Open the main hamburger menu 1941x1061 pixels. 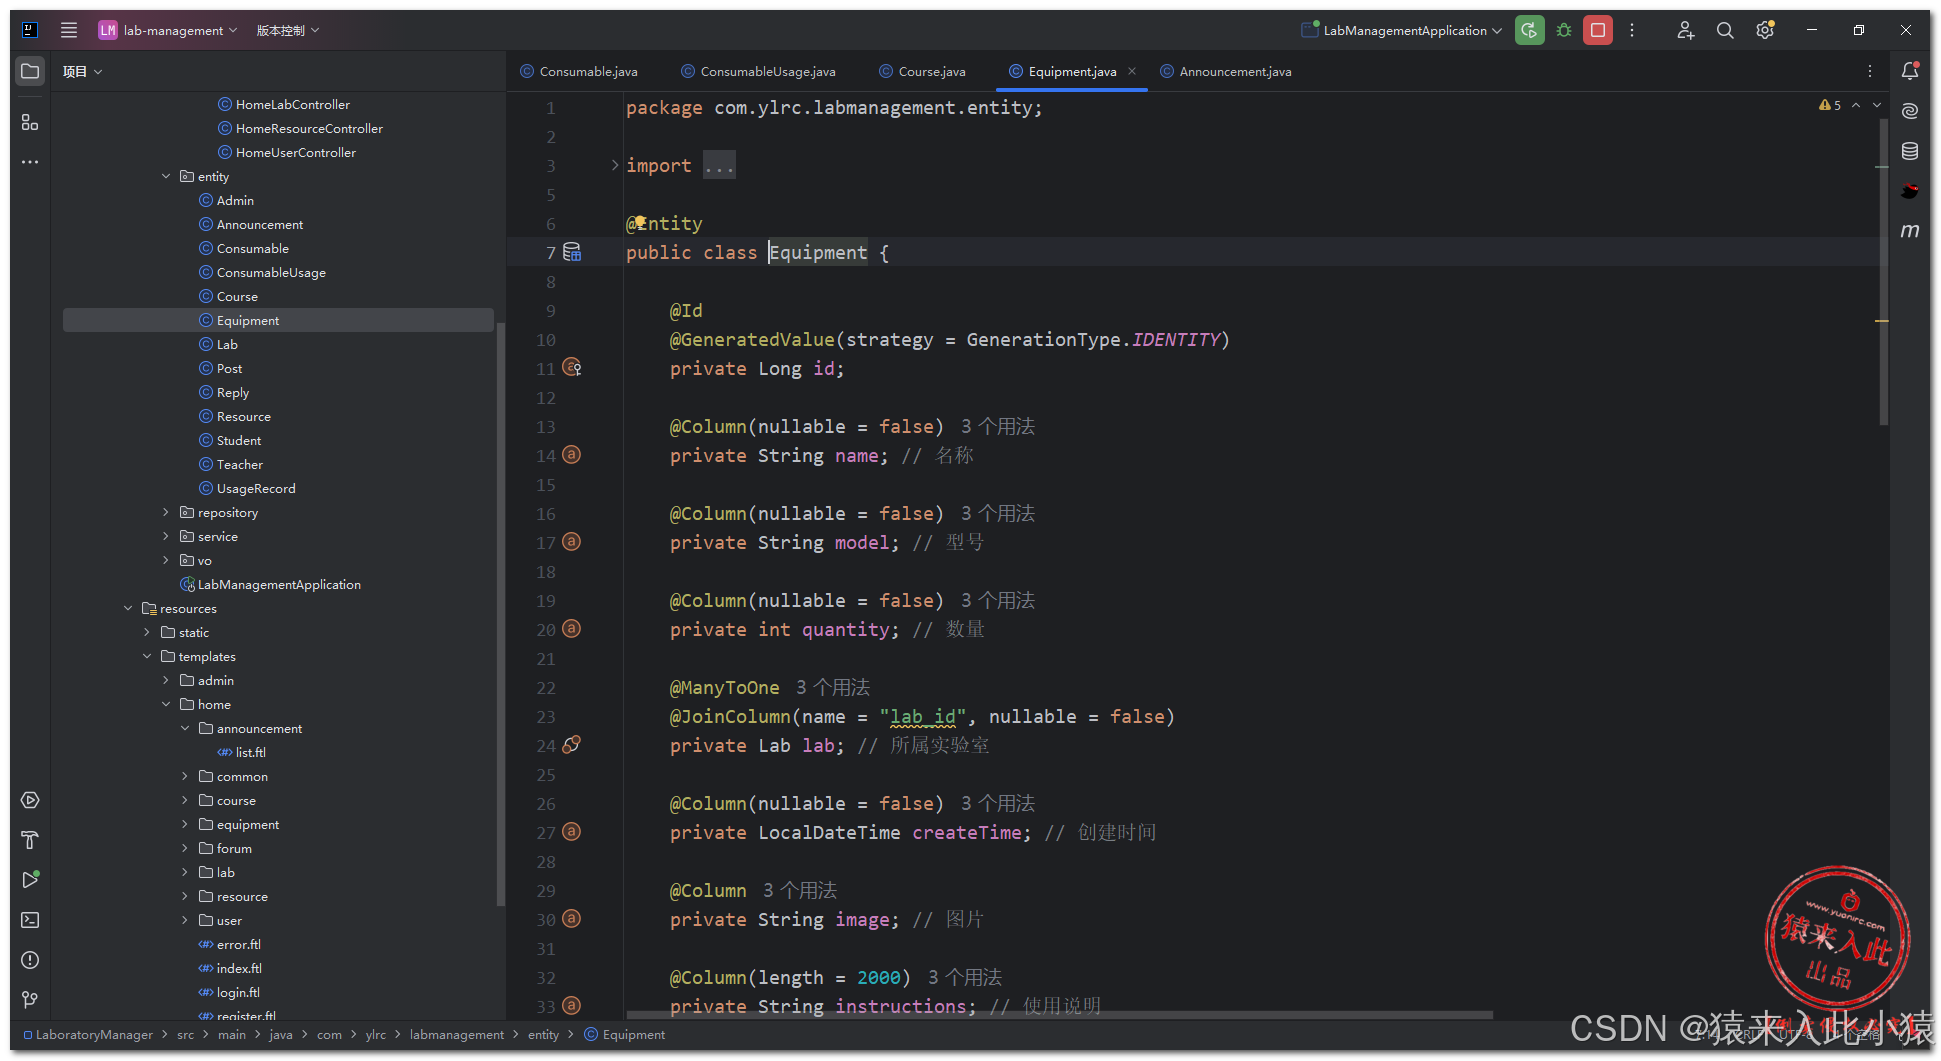click(69, 30)
